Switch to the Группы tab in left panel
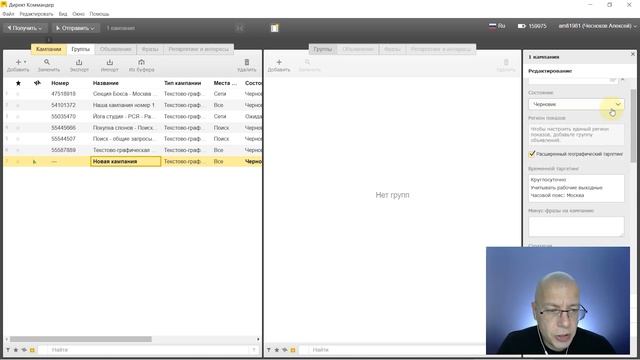Image resolution: width=640 pixels, height=360 pixels. (x=80, y=49)
